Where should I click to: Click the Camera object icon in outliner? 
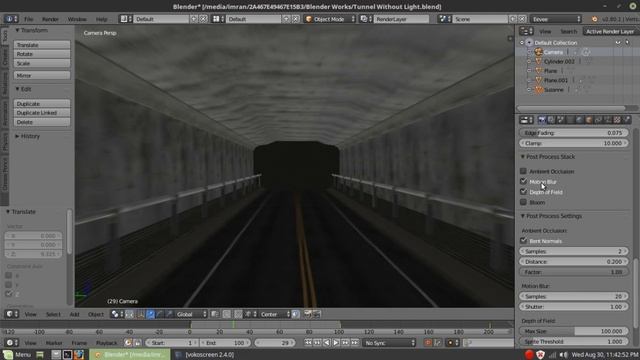point(538,52)
